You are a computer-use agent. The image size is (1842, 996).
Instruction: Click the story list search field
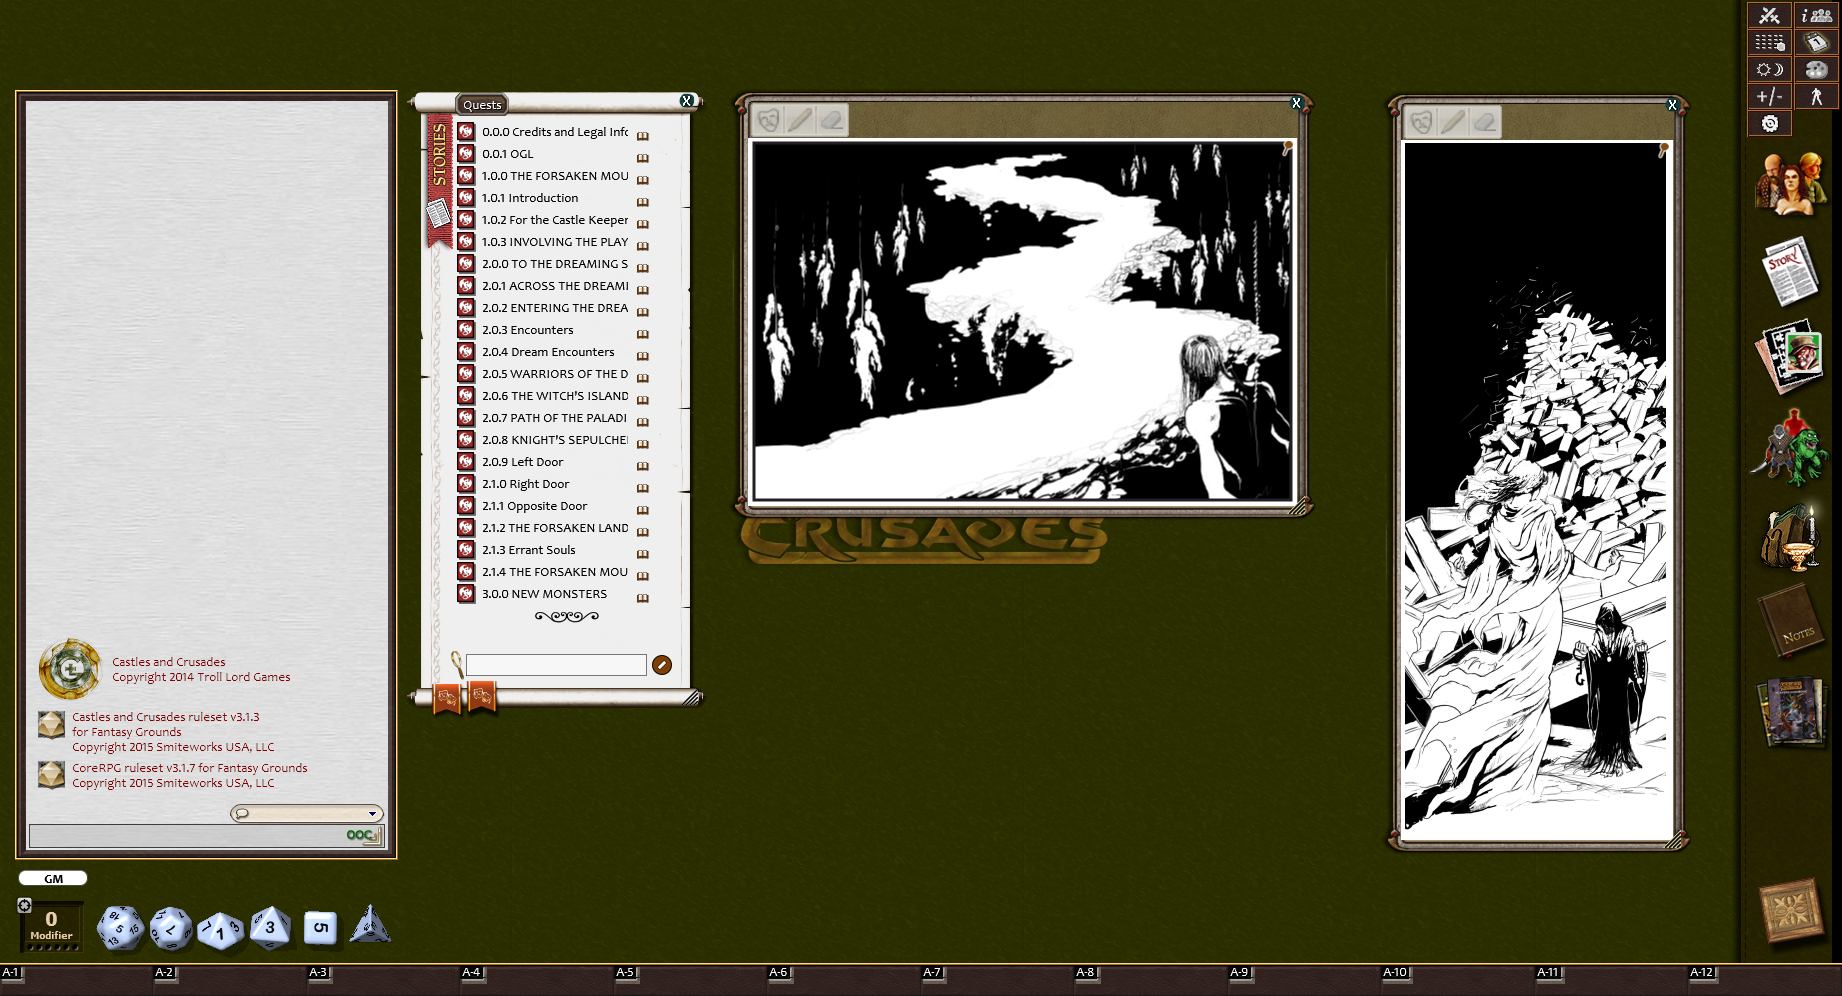556,665
